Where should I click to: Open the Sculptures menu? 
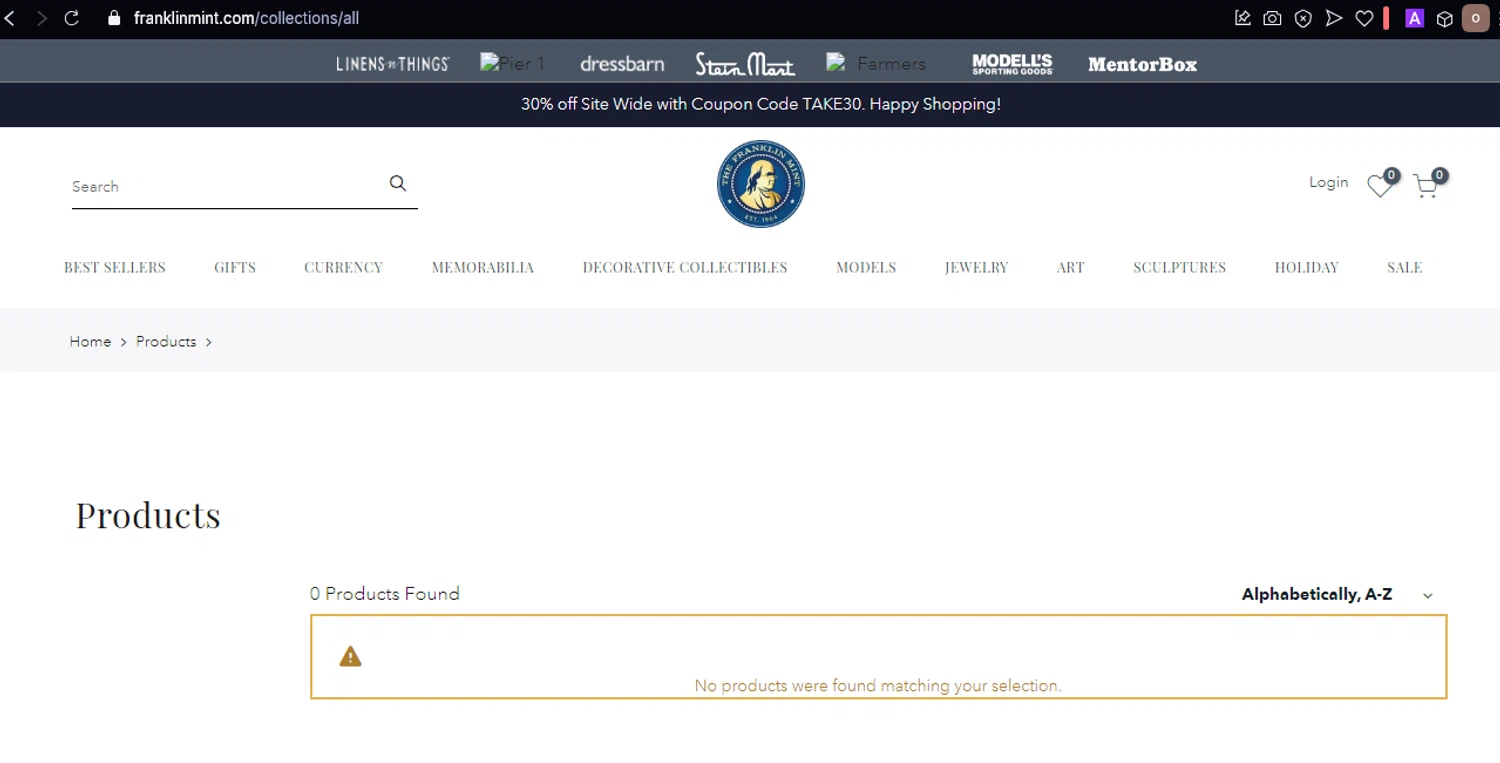1179,267
